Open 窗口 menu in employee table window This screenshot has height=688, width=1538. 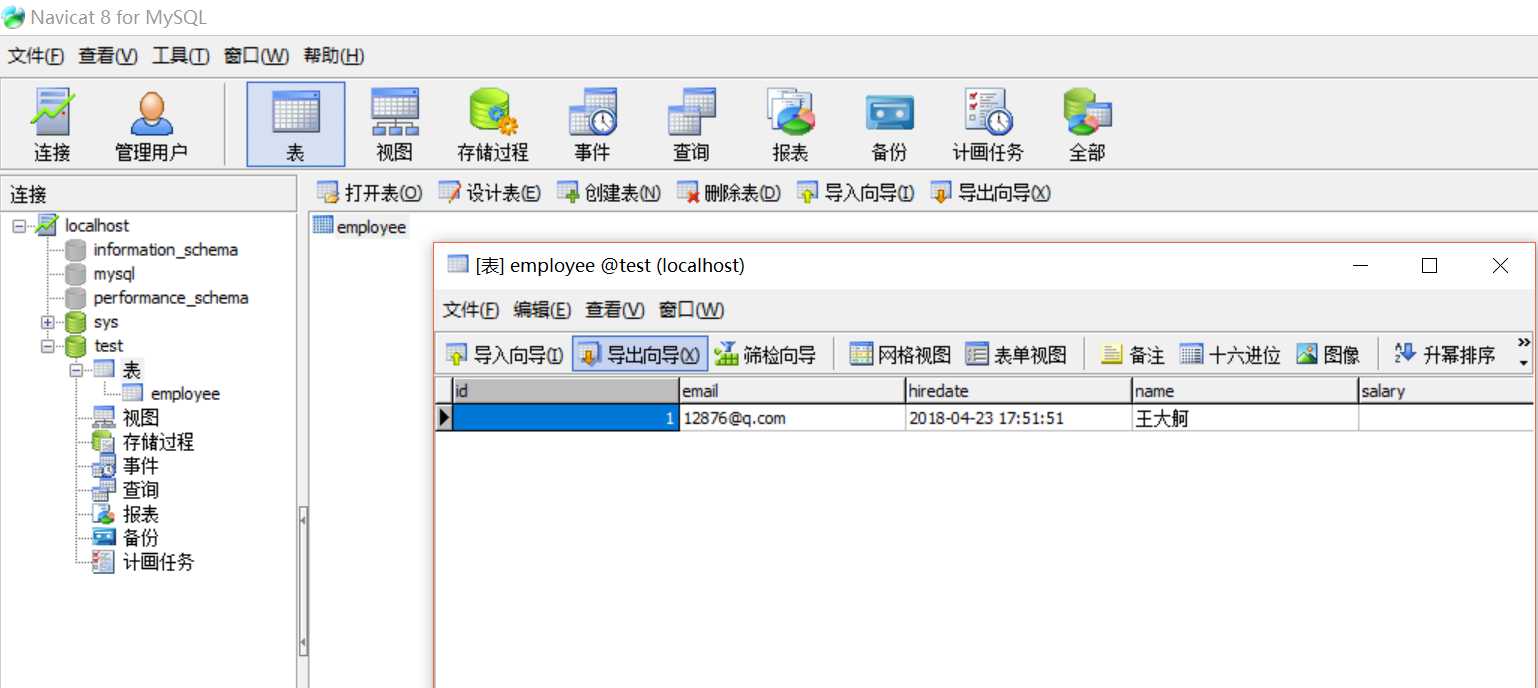(x=692, y=310)
